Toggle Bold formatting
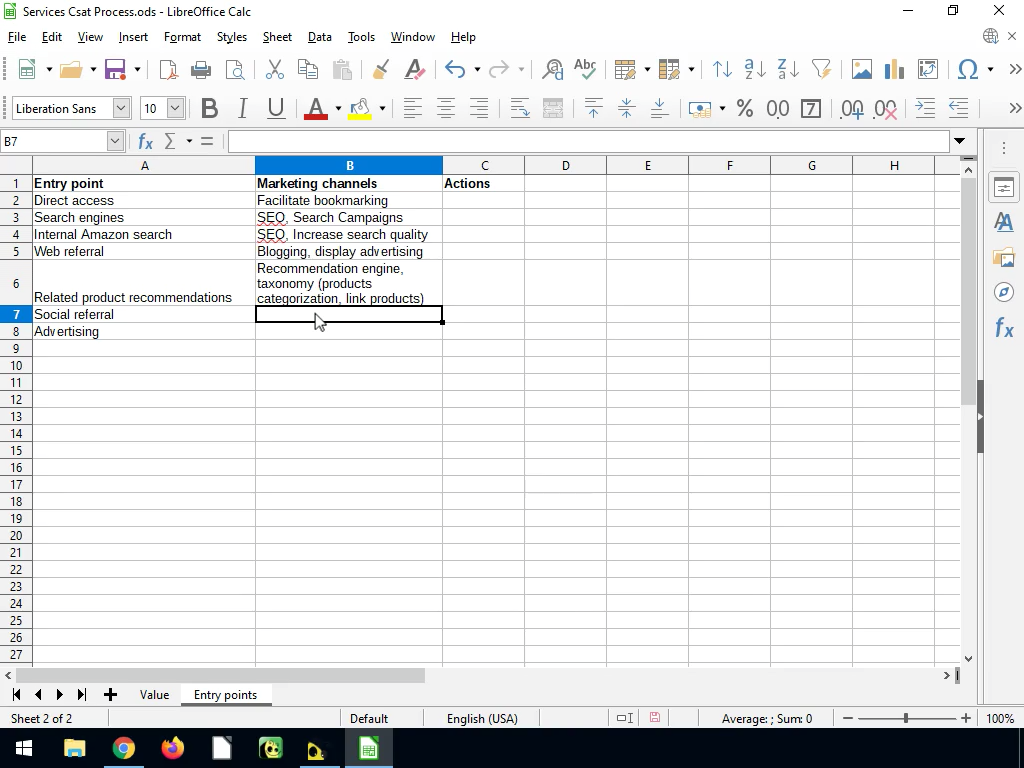Viewport: 1024px width, 768px height. (x=209, y=108)
